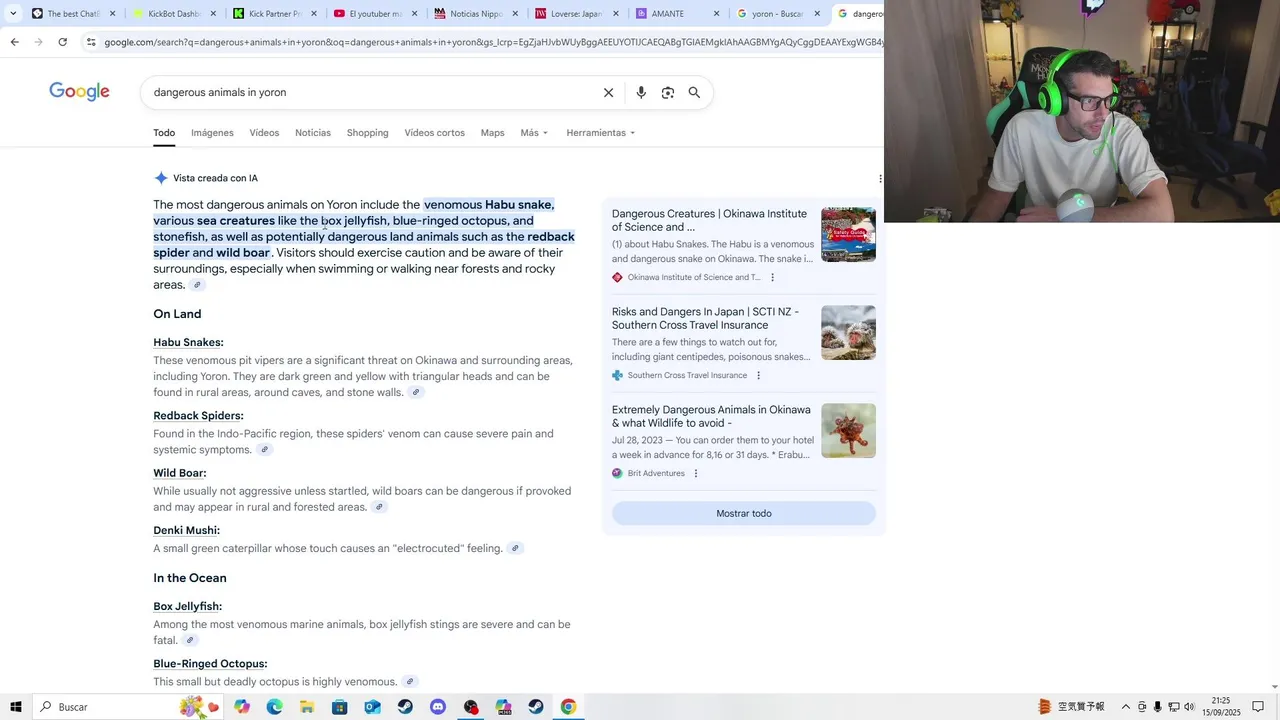The height and width of the screenshot is (720, 1280).
Task: Open source link icon after Wild Boar text
Action: pyautogui.click(x=379, y=507)
